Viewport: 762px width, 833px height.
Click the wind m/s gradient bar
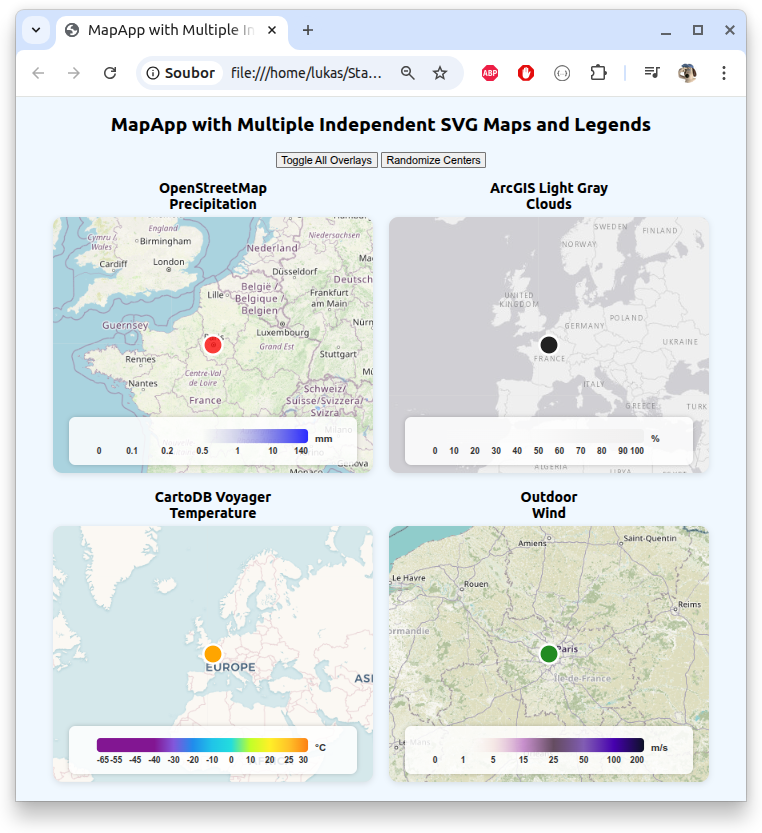coord(539,745)
